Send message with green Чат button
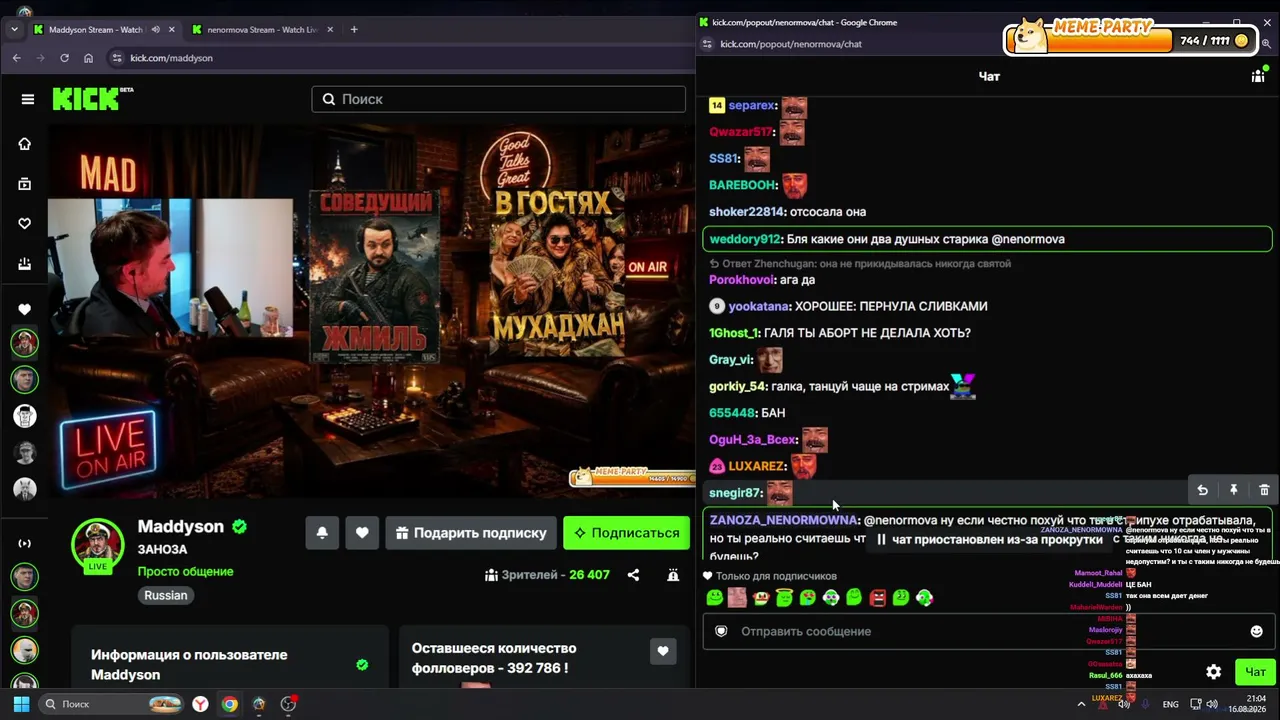The width and height of the screenshot is (1280, 720). (1255, 672)
